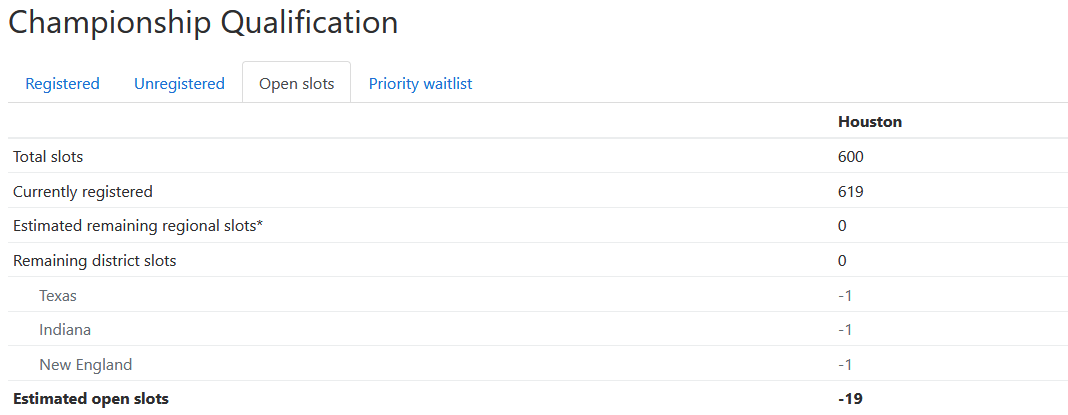
Task: Click the Remaining district slots label
Action: [95, 260]
